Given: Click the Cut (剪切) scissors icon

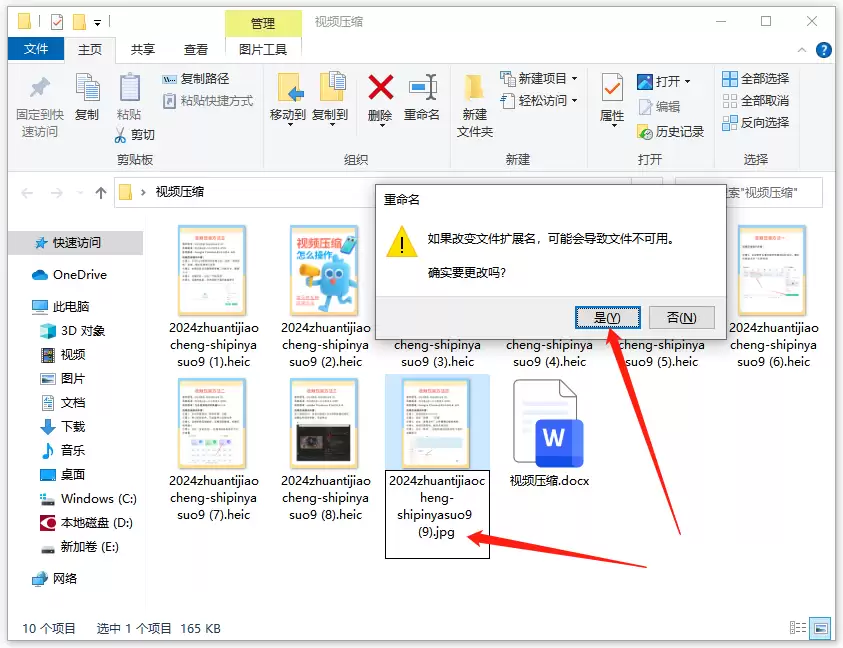Looking at the screenshot, I should click(x=120, y=134).
